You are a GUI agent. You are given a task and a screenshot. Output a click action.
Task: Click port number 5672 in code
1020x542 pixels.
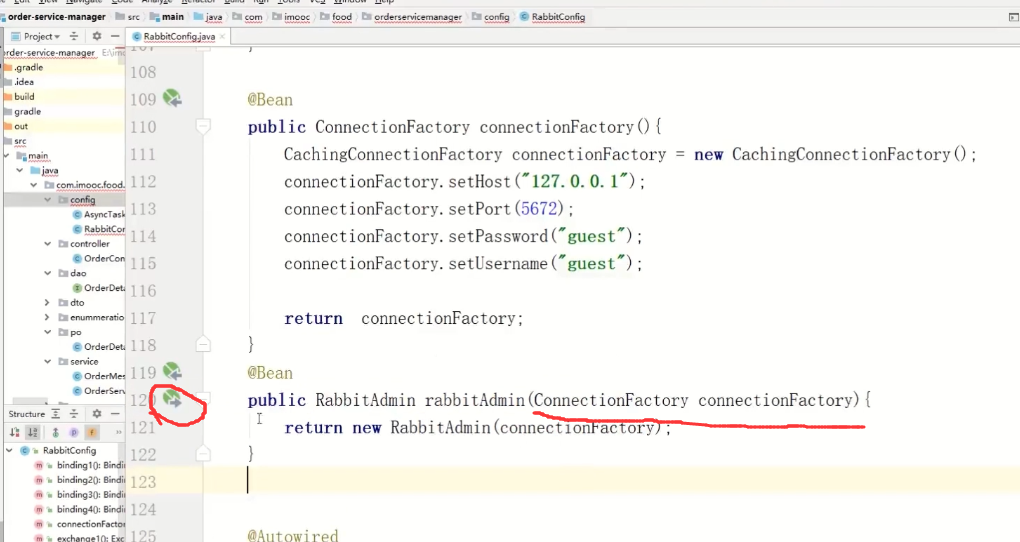[x=539, y=208]
